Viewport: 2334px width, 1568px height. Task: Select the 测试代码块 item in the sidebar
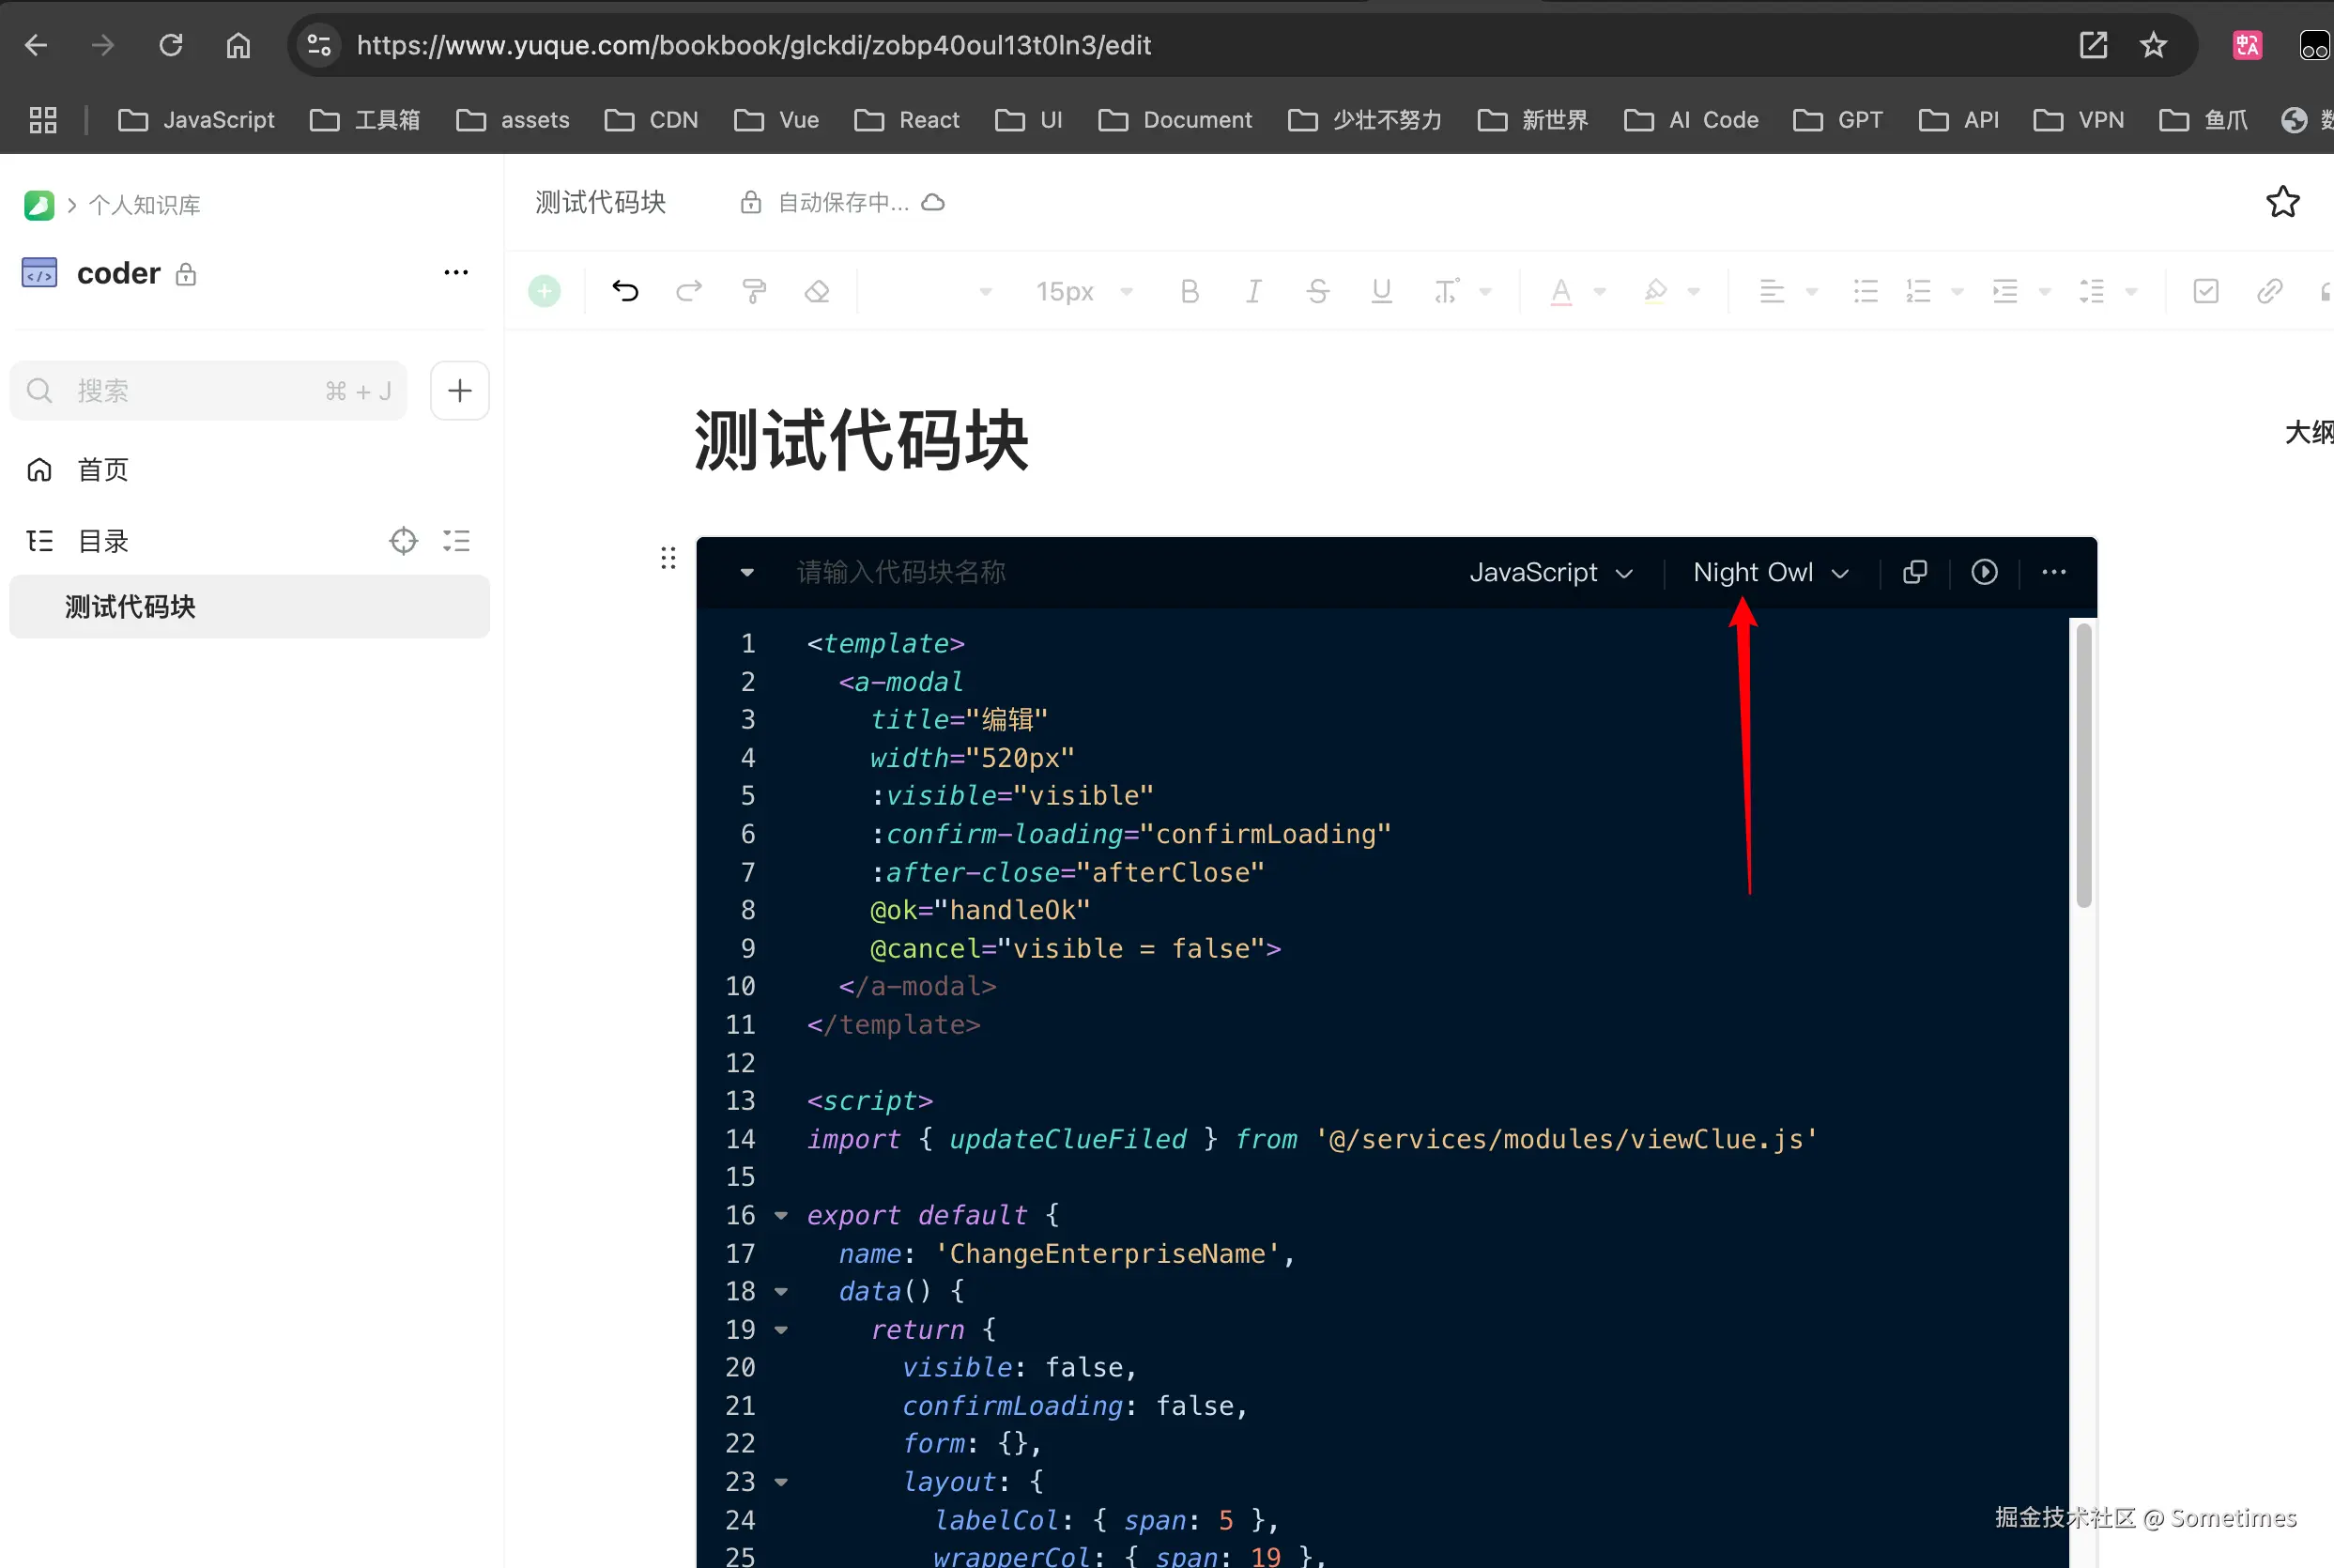tap(130, 606)
